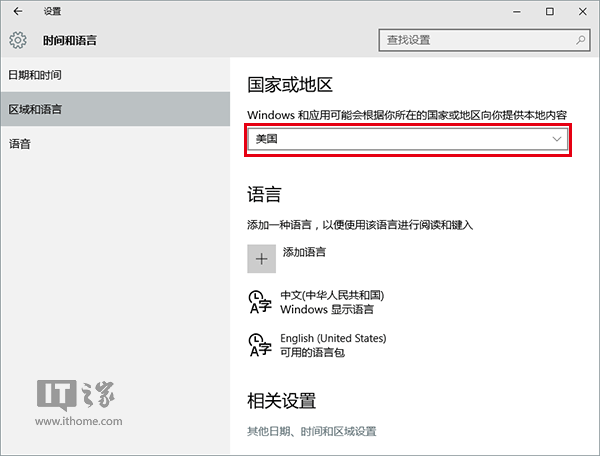Click the plus icon to add a language
The width and height of the screenshot is (600, 456).
pyautogui.click(x=261, y=259)
